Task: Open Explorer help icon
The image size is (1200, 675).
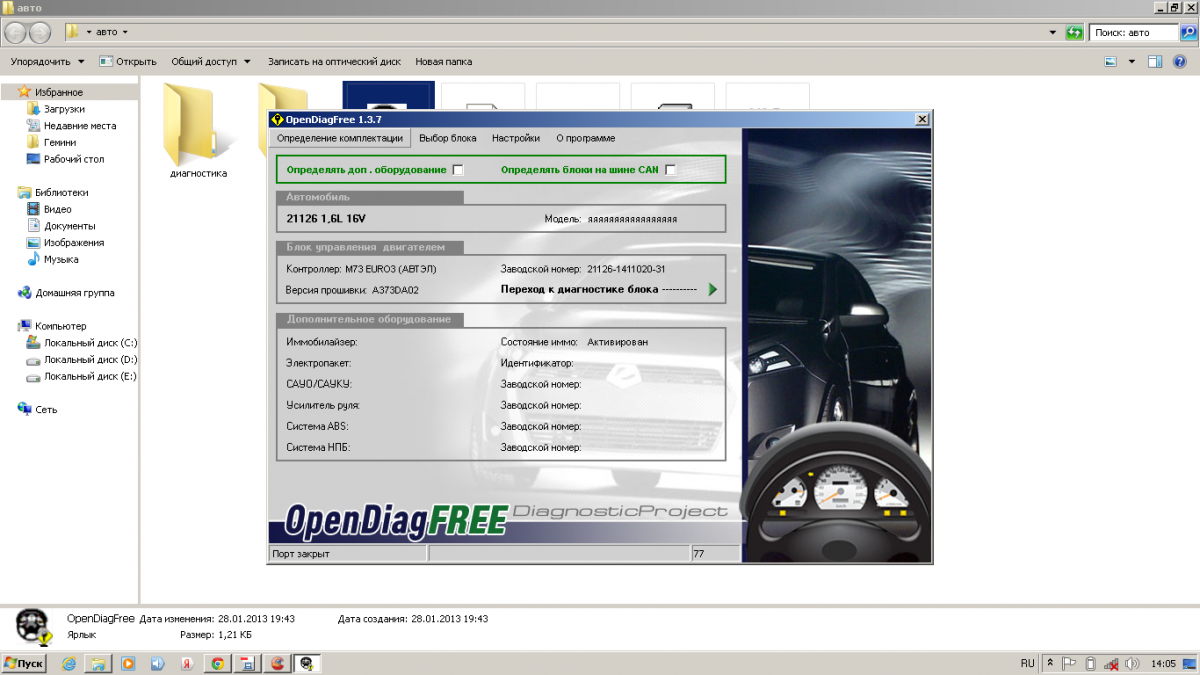Action: (1180, 61)
